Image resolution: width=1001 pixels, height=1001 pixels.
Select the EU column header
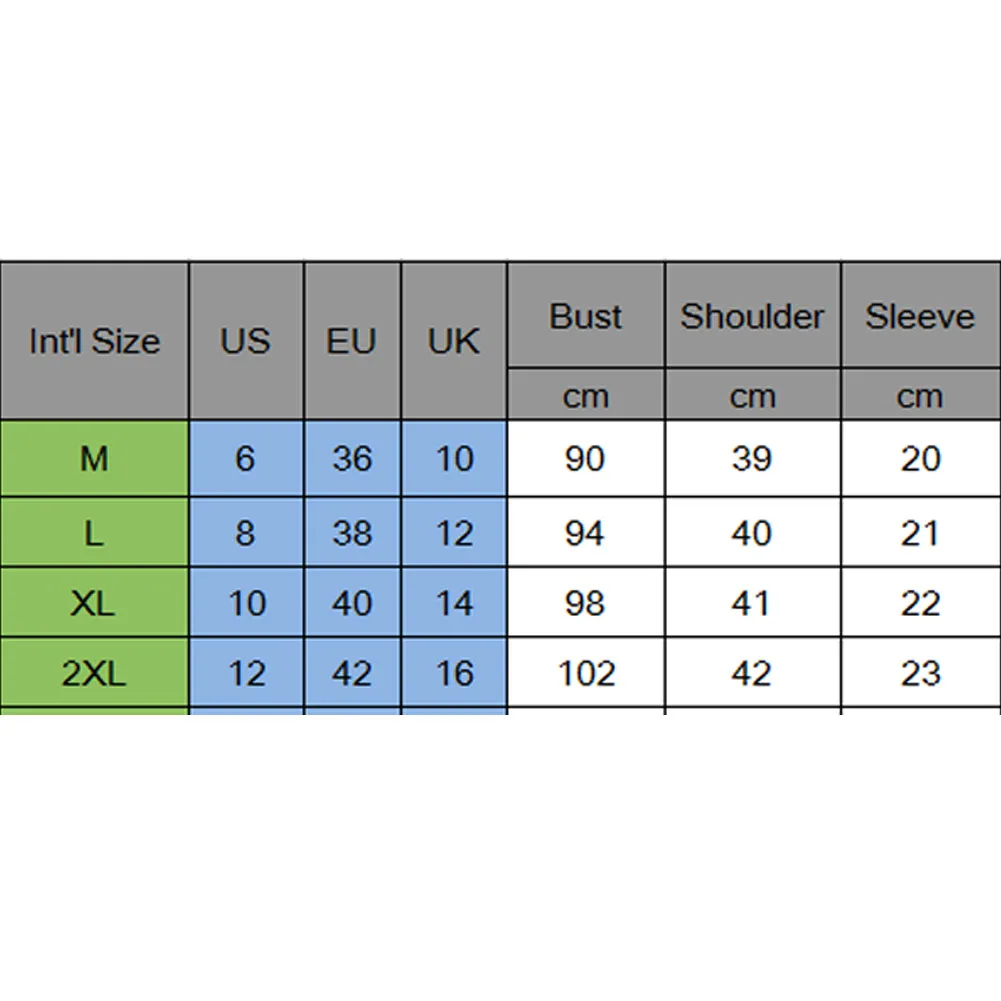click(x=352, y=341)
